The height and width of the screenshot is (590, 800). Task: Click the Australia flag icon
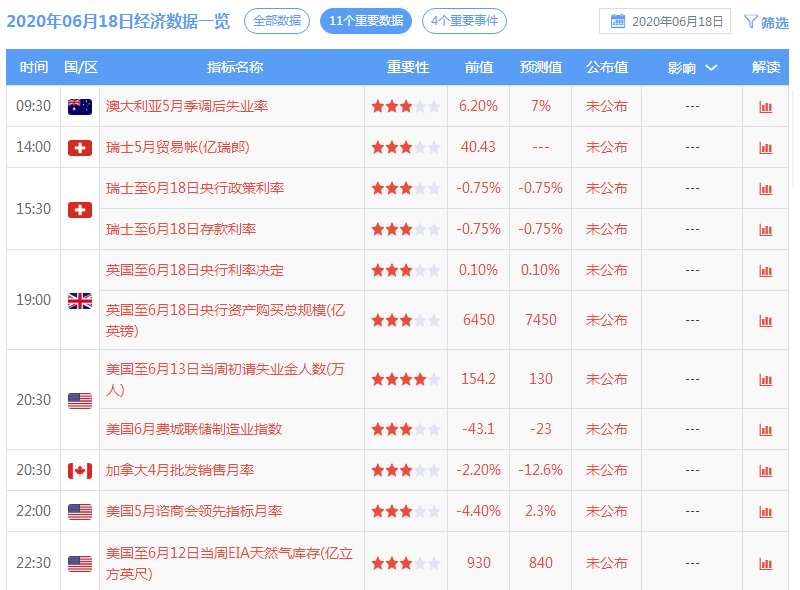click(x=80, y=106)
